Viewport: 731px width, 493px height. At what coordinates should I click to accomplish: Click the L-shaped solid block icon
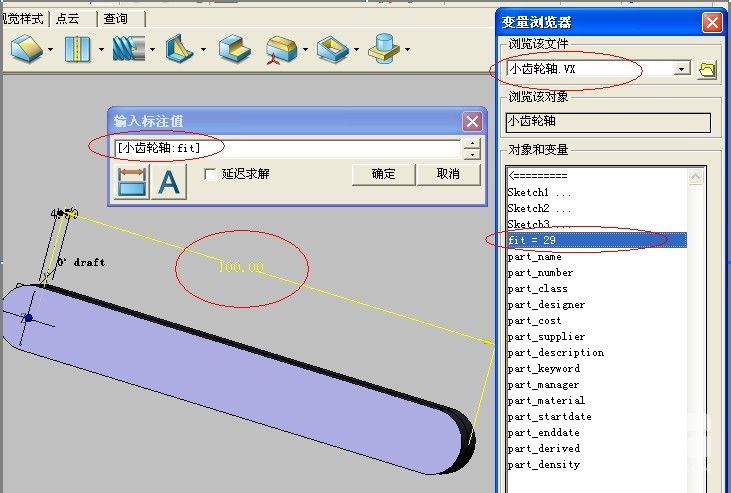233,47
